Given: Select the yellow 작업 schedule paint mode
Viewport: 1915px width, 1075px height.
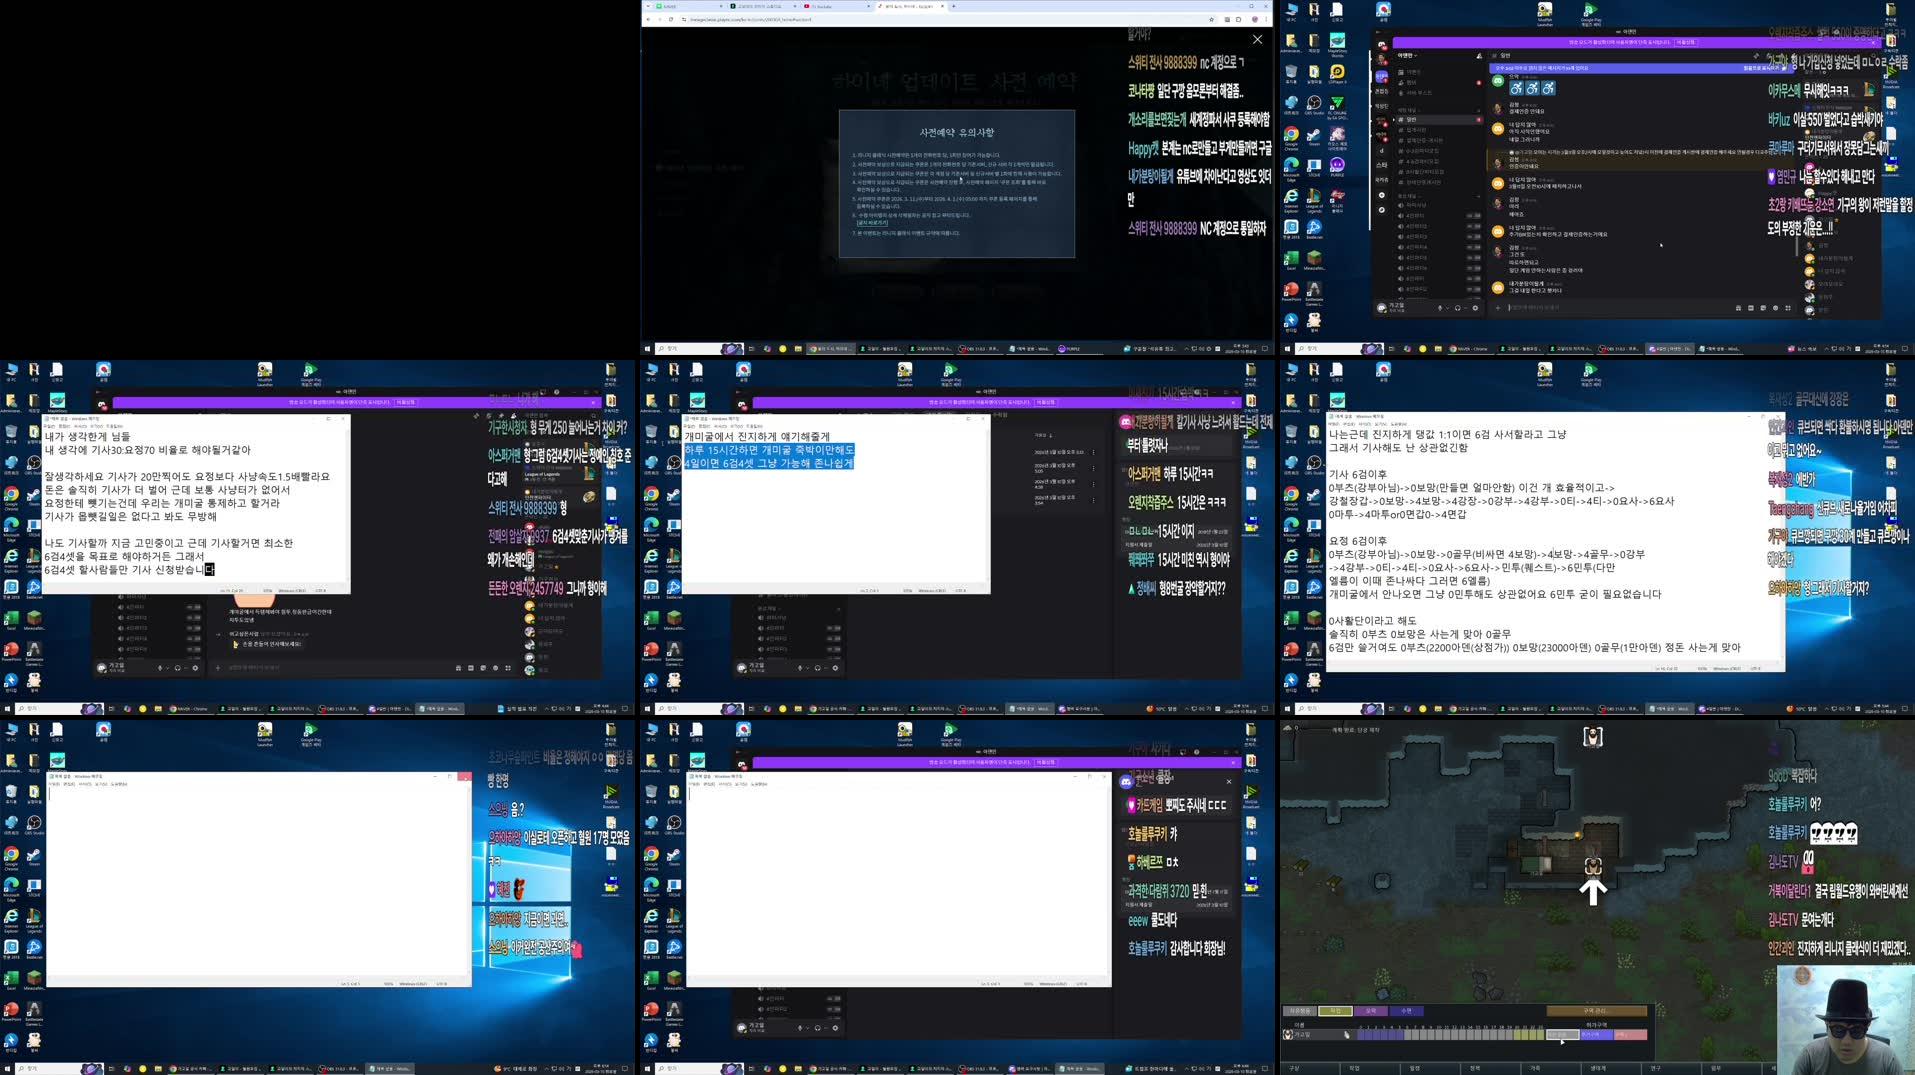Looking at the screenshot, I should (1335, 1011).
